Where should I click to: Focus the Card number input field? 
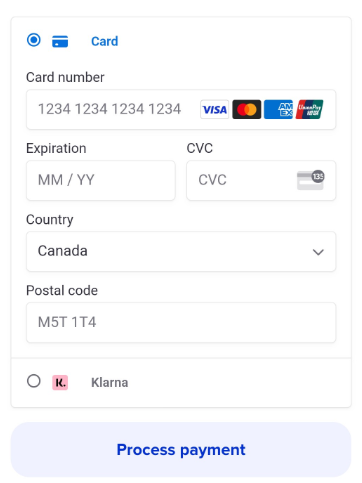click(181, 109)
